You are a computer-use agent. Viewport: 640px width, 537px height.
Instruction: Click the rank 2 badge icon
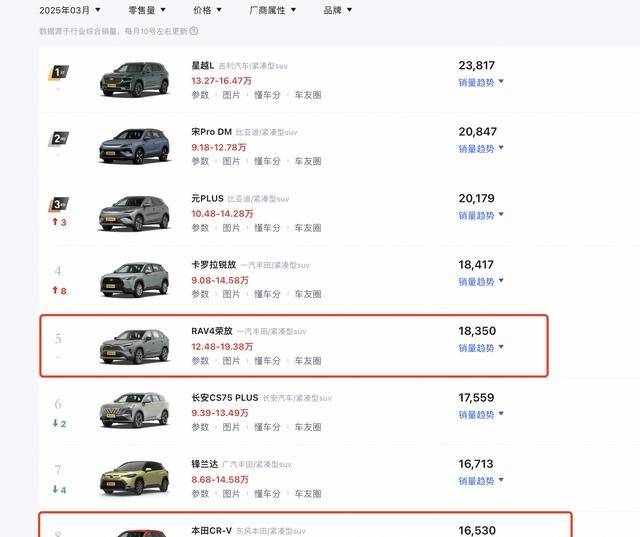(x=59, y=139)
